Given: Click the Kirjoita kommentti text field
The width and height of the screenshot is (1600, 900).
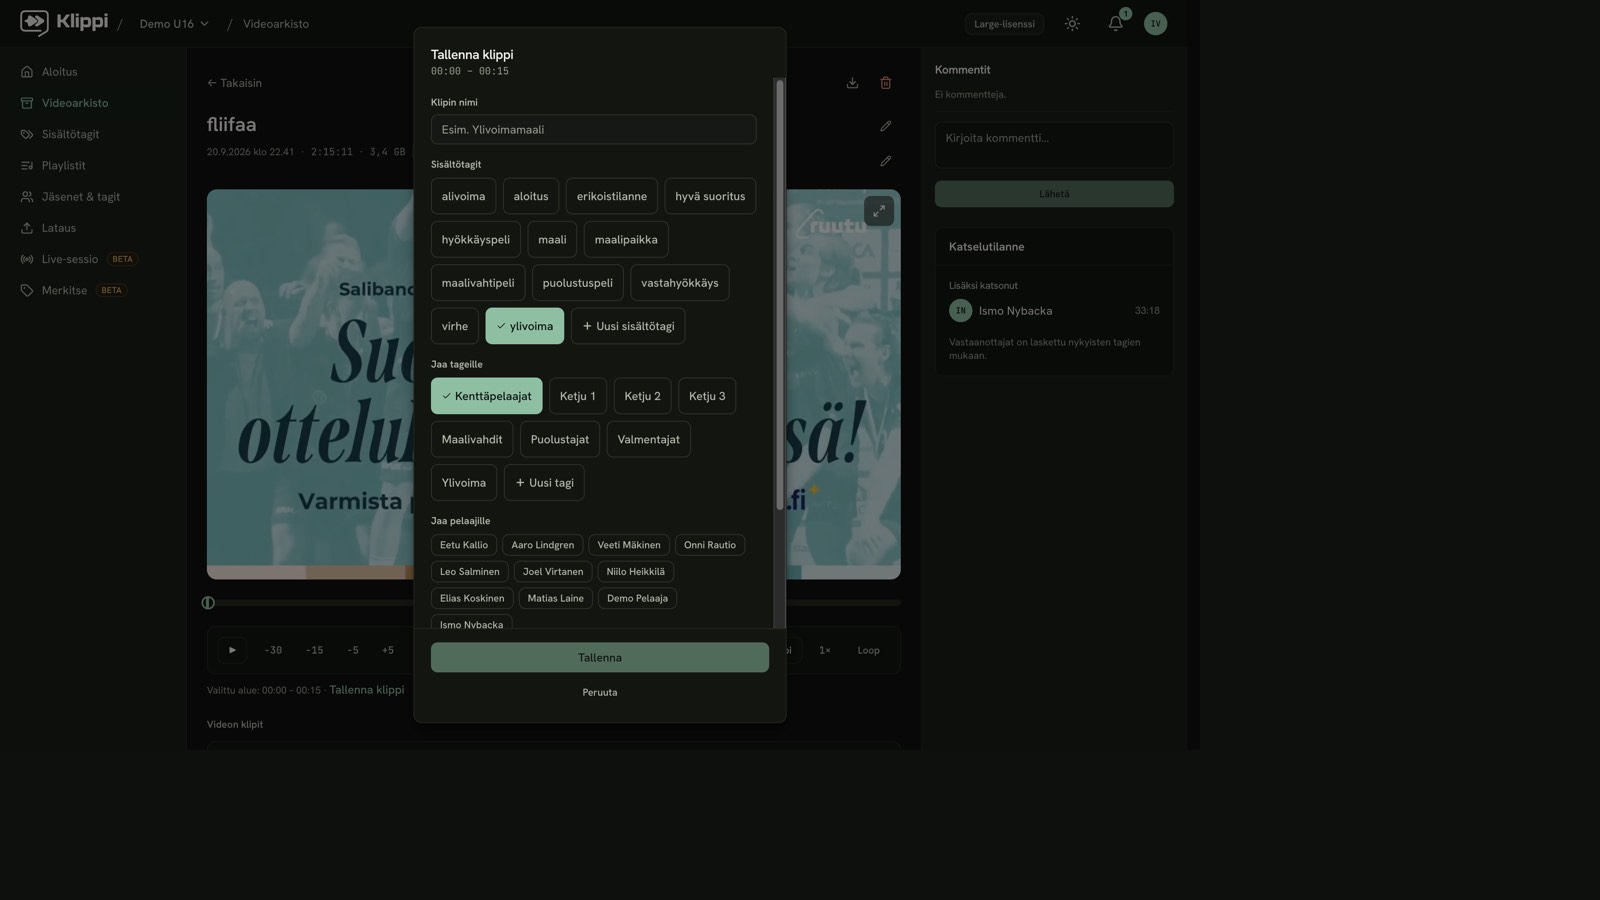Looking at the screenshot, I should point(1054,145).
